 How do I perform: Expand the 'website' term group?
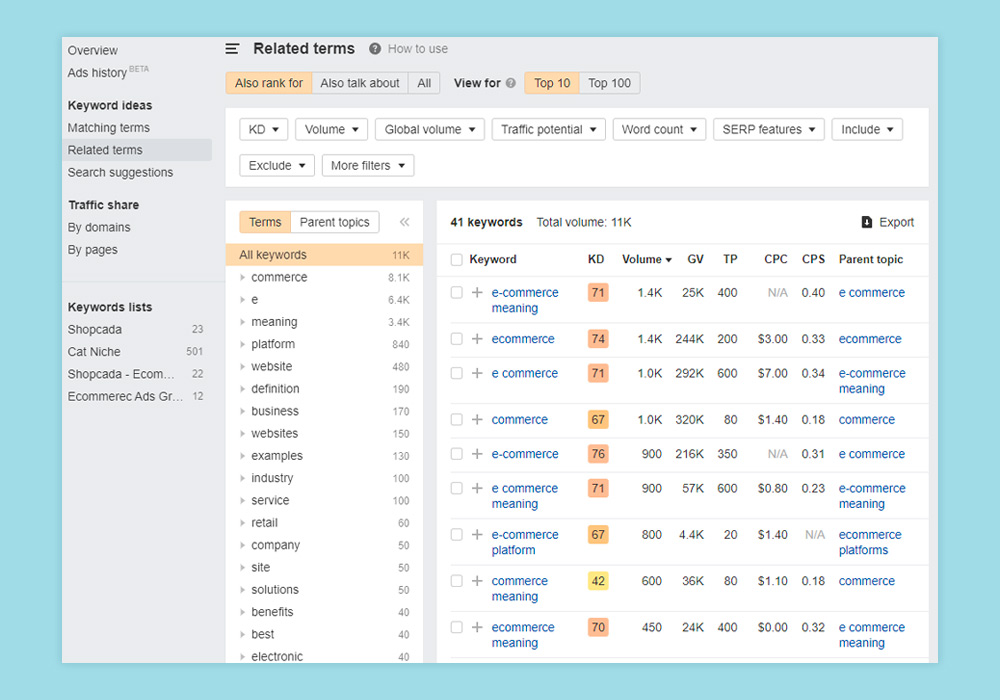coord(242,367)
